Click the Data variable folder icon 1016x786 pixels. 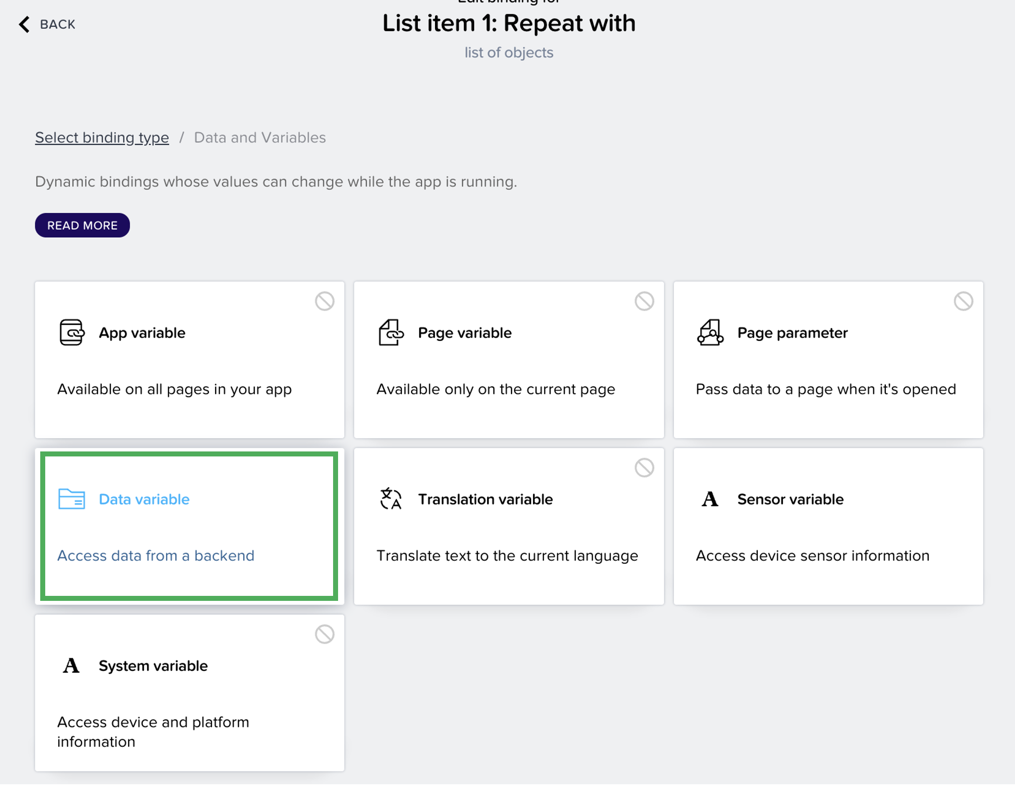click(71, 499)
